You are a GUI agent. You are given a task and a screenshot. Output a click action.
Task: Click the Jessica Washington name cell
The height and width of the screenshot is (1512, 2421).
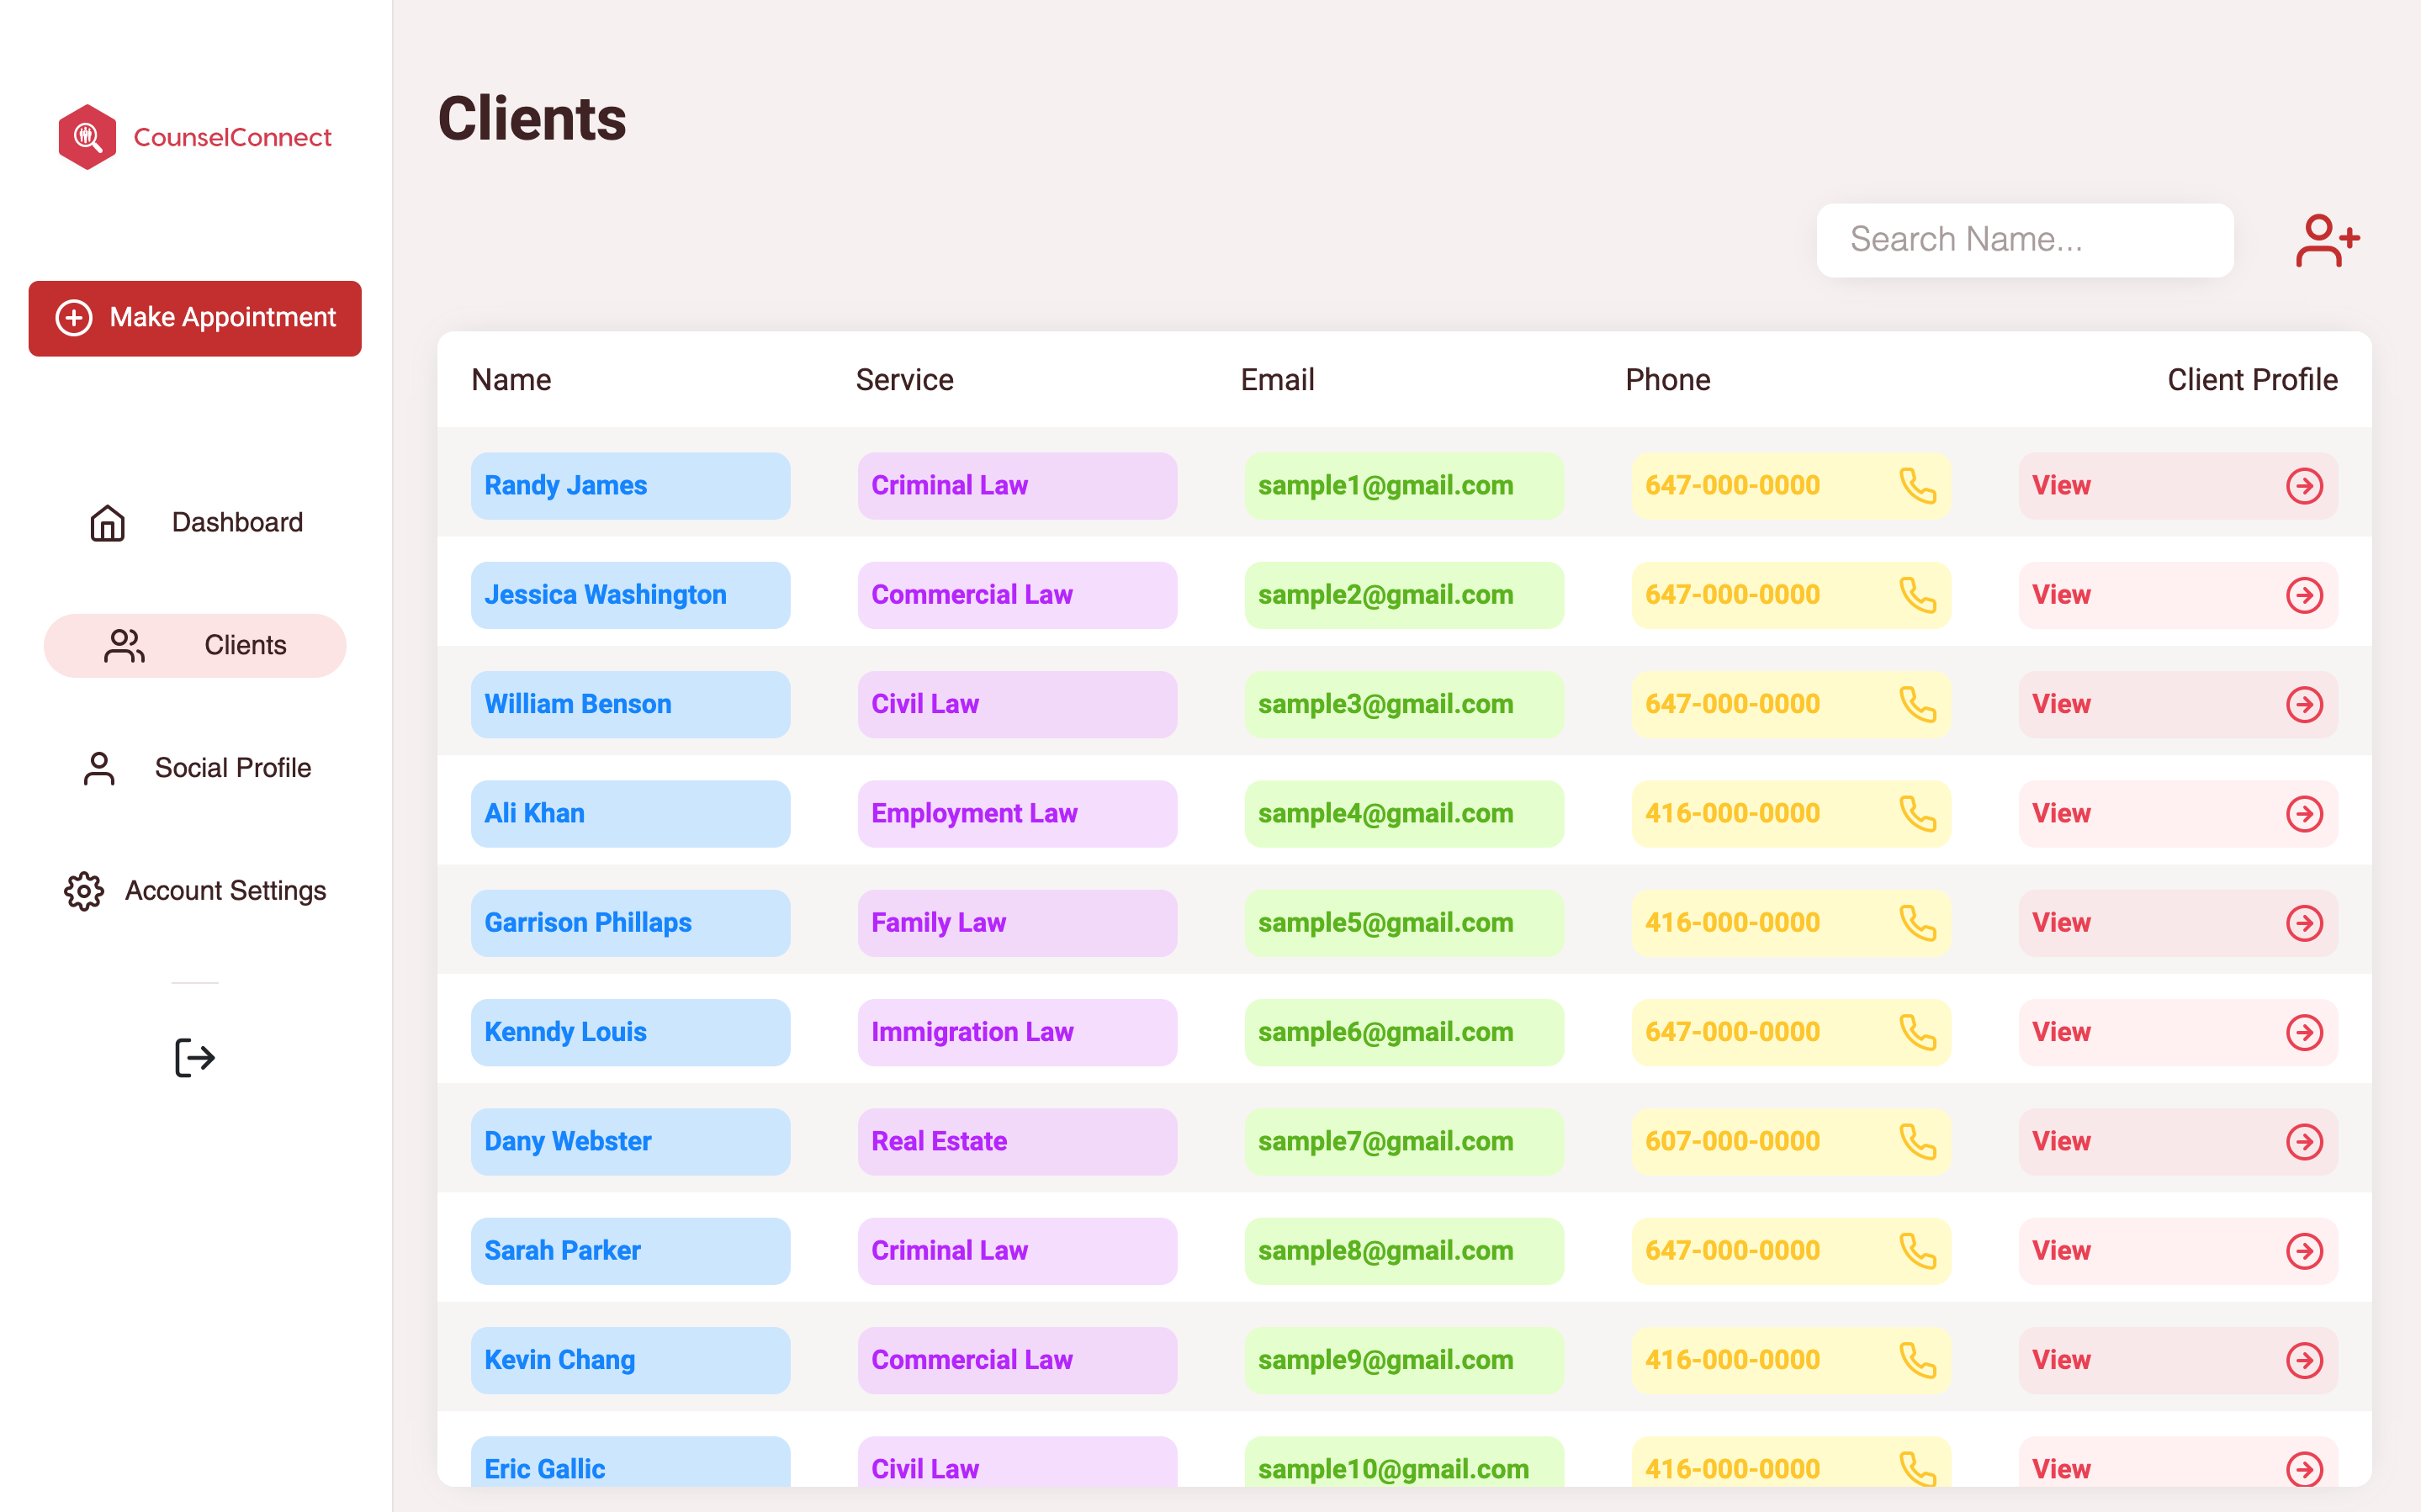[x=630, y=595]
